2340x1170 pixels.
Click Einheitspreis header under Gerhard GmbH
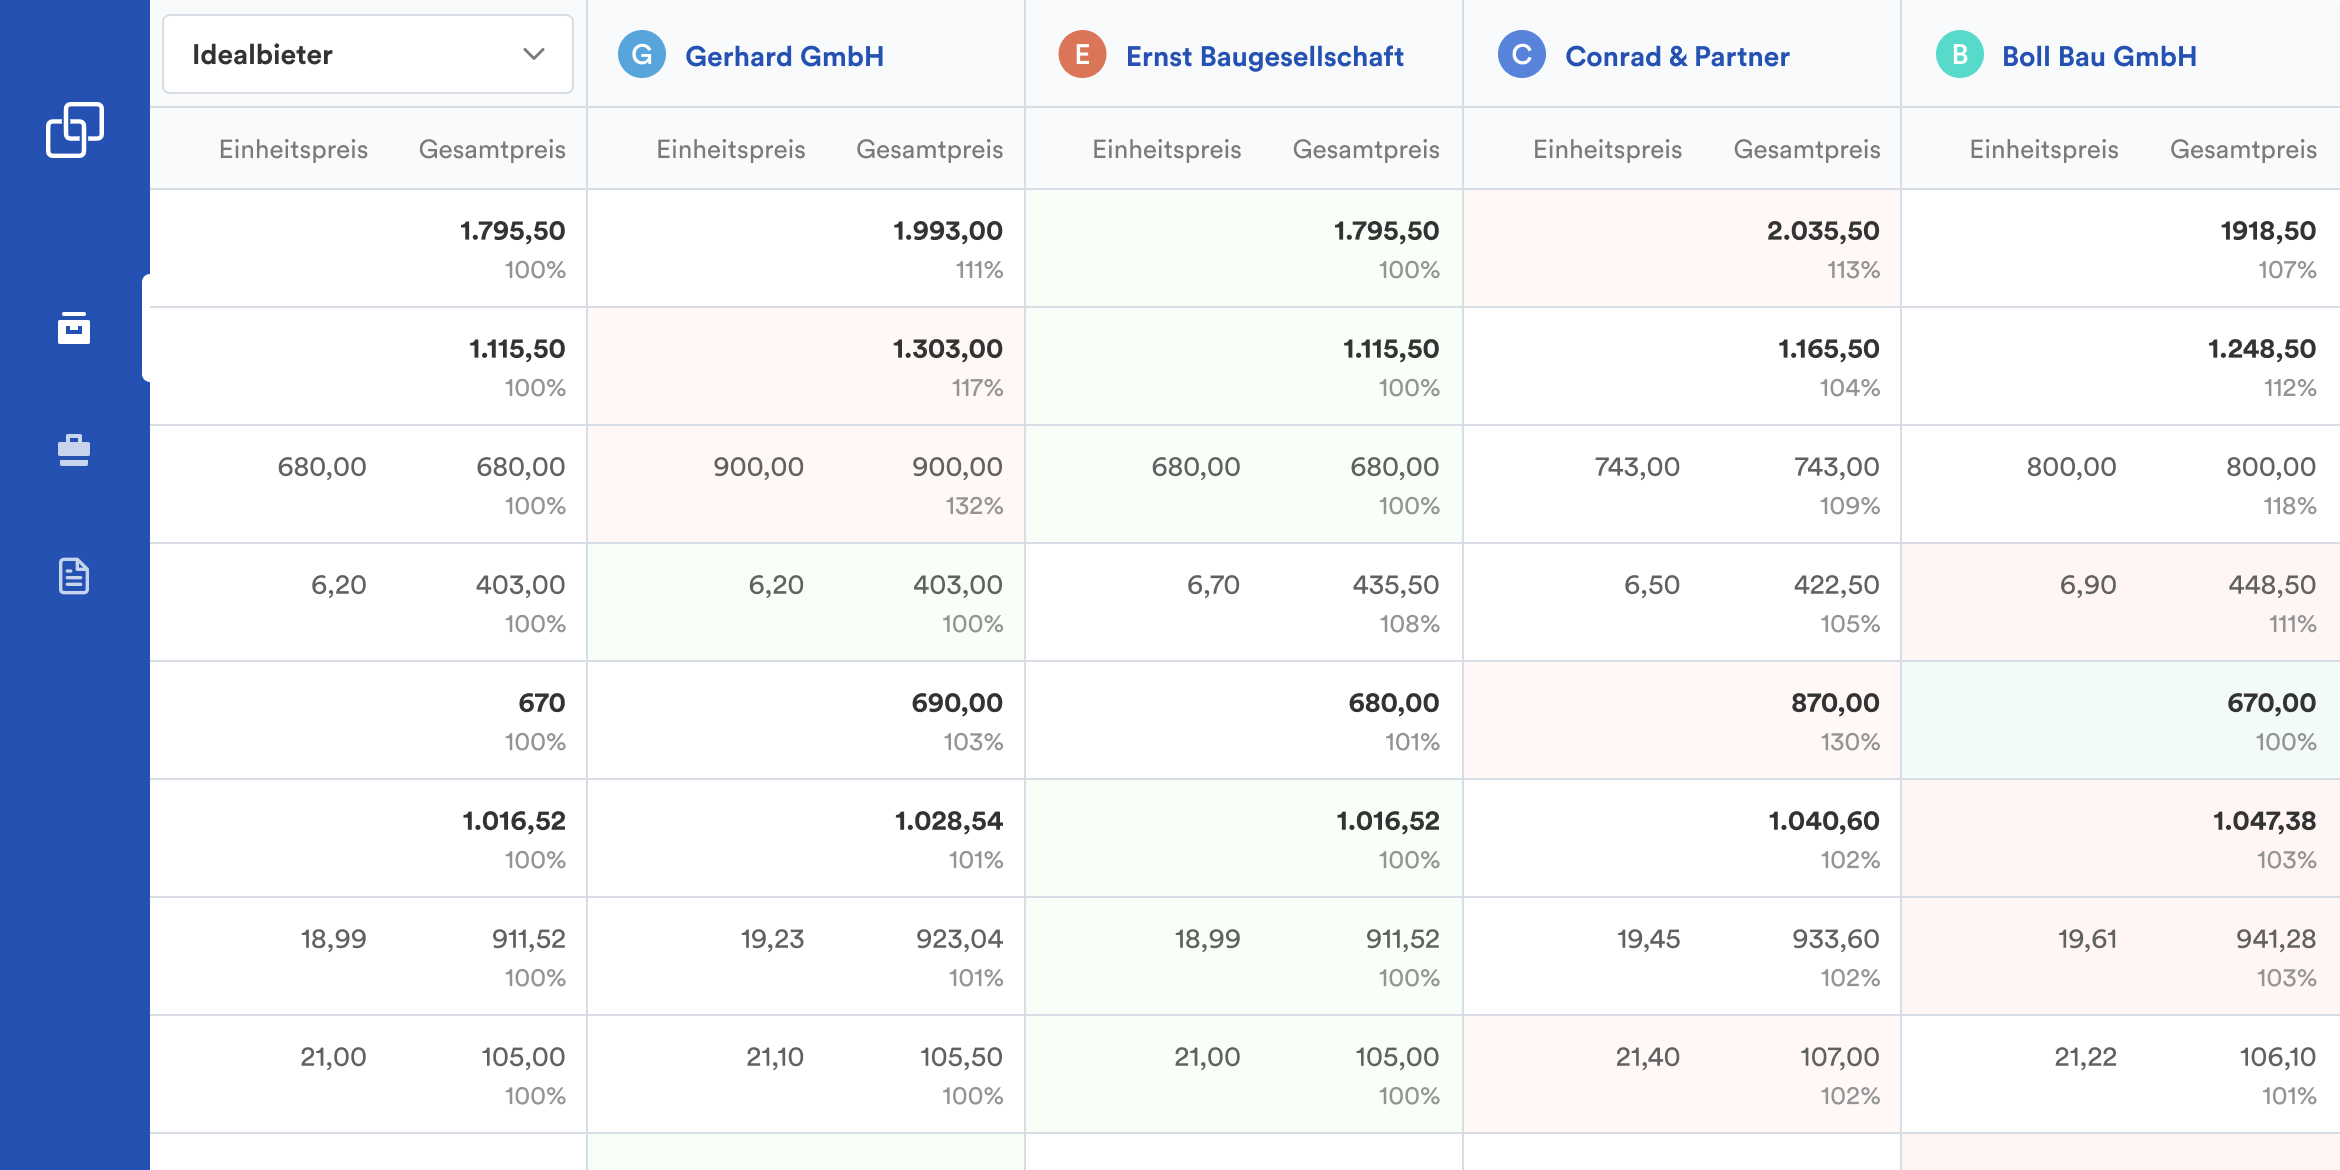pos(730,150)
